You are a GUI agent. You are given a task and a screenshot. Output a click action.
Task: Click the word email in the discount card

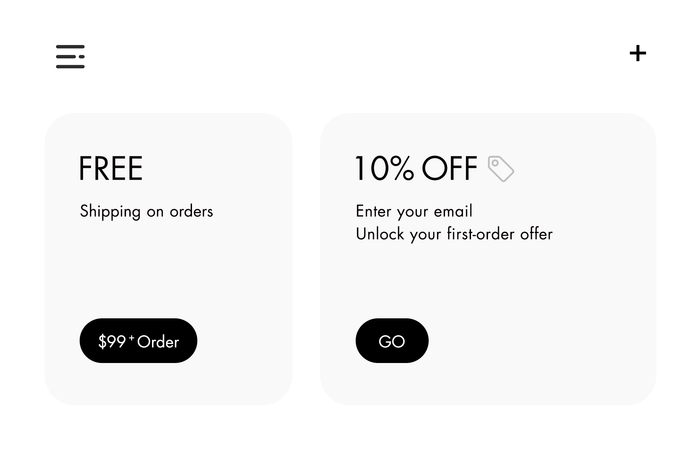click(x=453, y=212)
